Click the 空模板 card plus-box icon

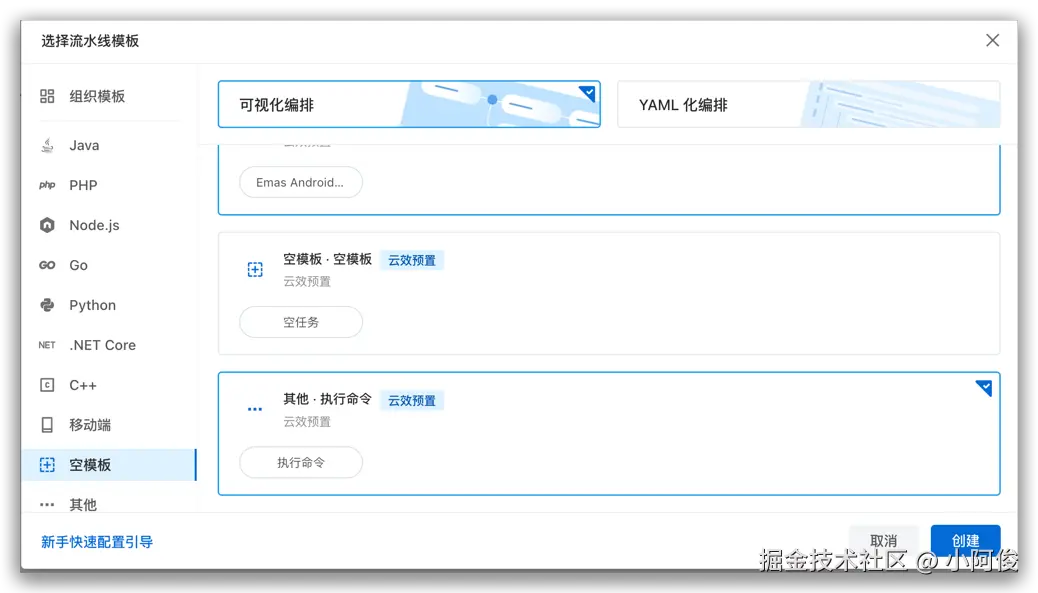255,269
